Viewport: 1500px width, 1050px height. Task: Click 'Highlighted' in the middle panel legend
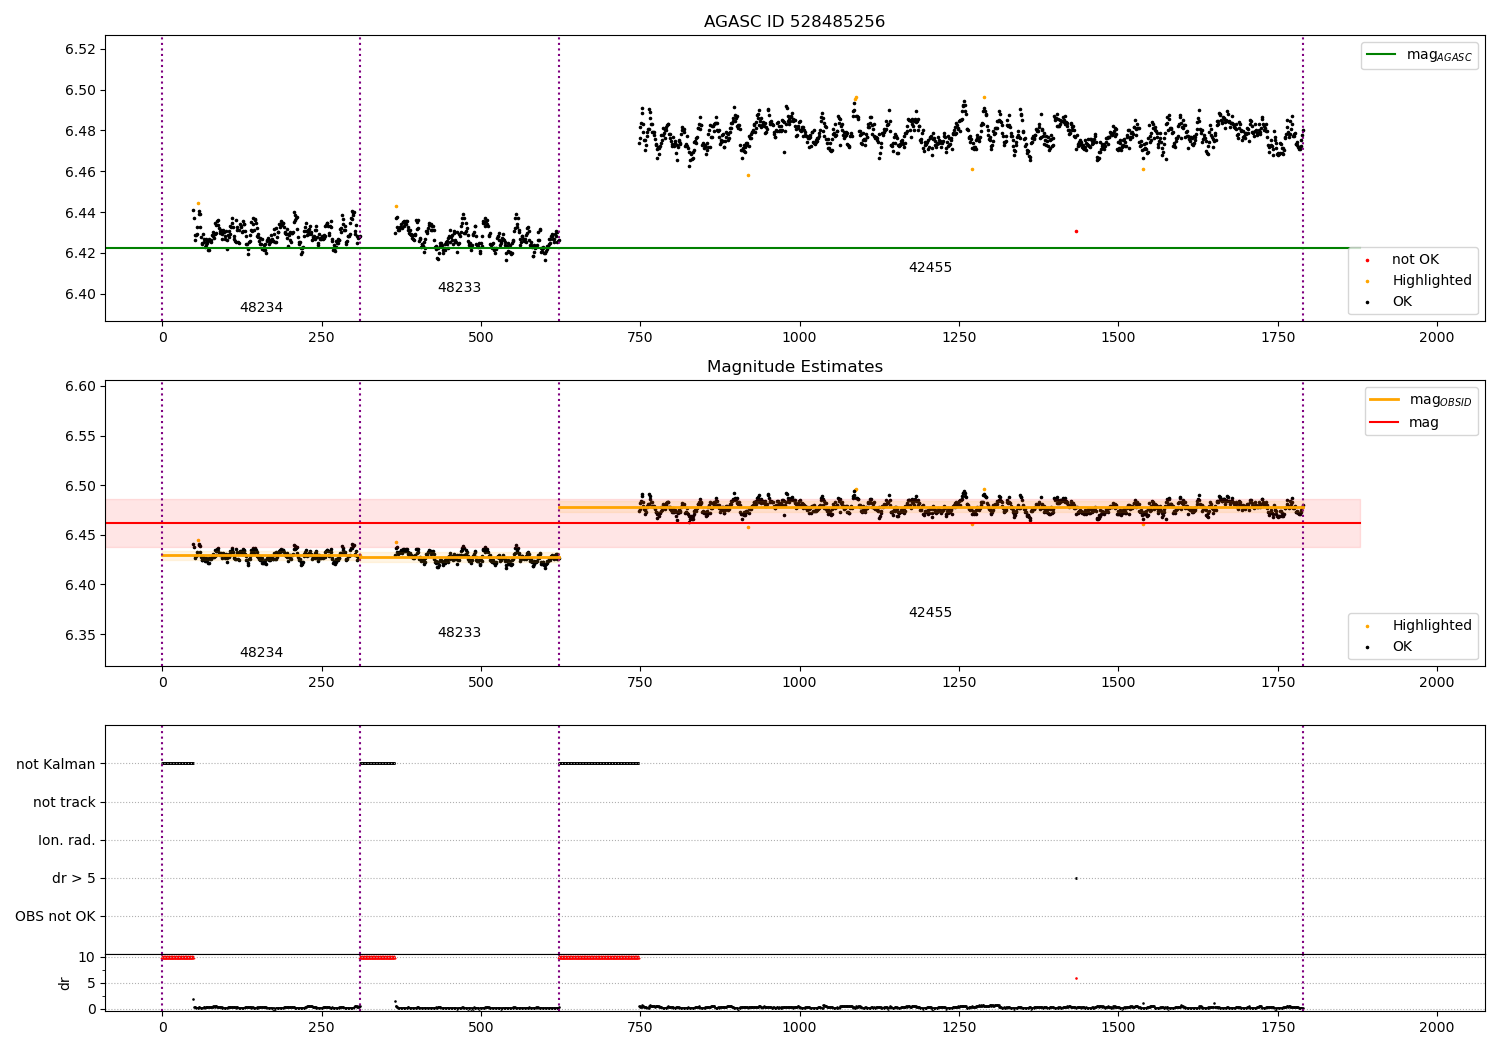point(1418,626)
